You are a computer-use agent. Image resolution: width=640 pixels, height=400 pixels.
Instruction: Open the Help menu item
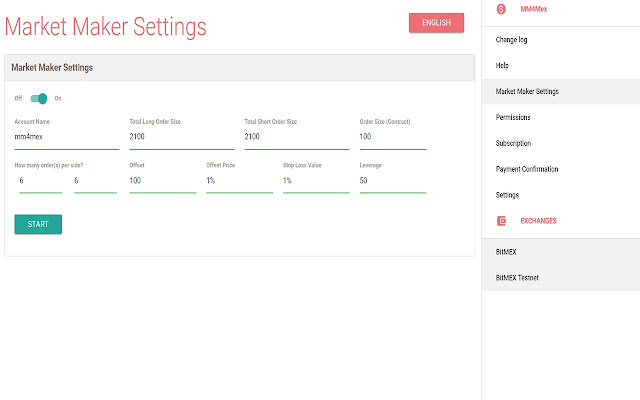tap(561, 65)
